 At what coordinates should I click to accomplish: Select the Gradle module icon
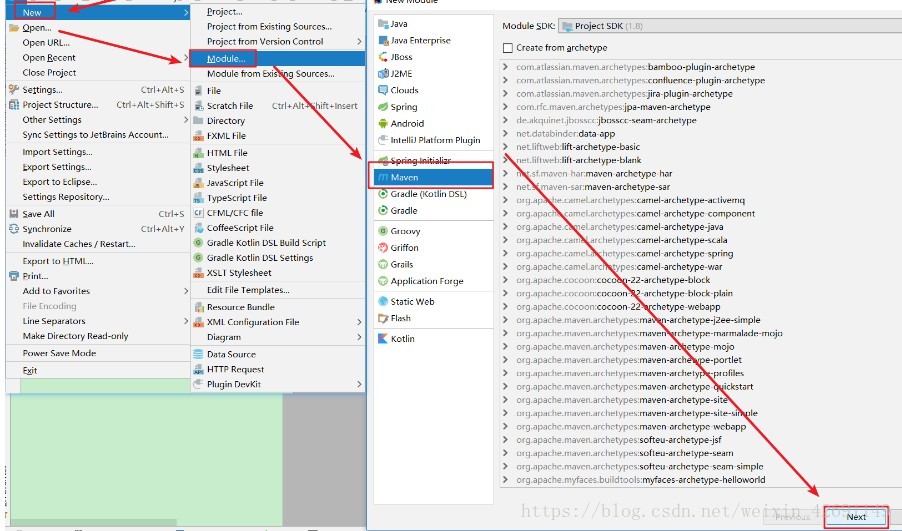pos(383,211)
